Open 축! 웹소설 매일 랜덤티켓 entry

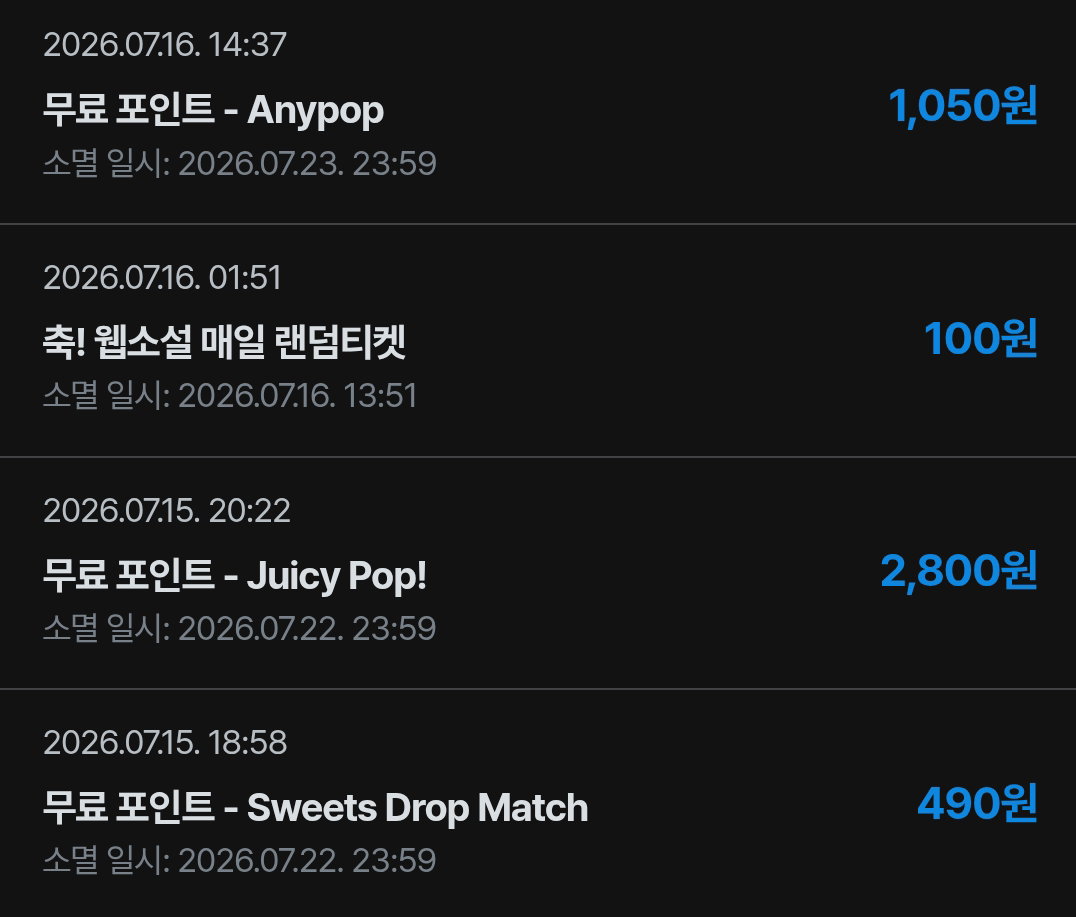click(538, 340)
